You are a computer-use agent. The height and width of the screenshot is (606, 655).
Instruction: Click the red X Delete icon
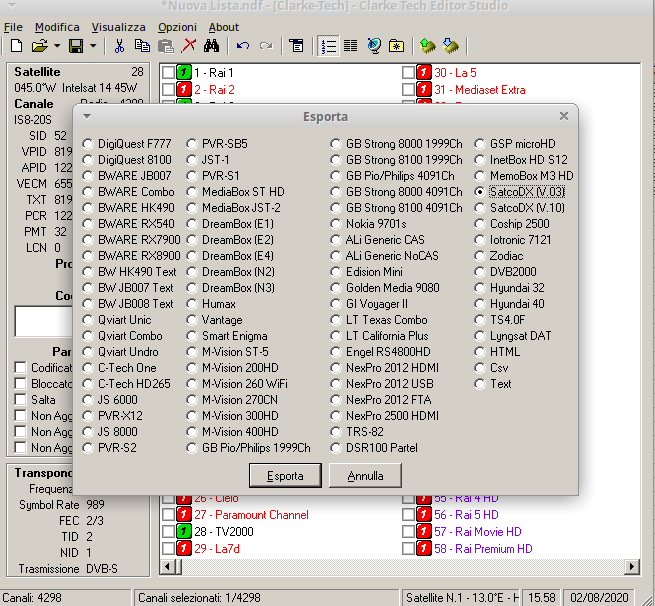[189, 46]
